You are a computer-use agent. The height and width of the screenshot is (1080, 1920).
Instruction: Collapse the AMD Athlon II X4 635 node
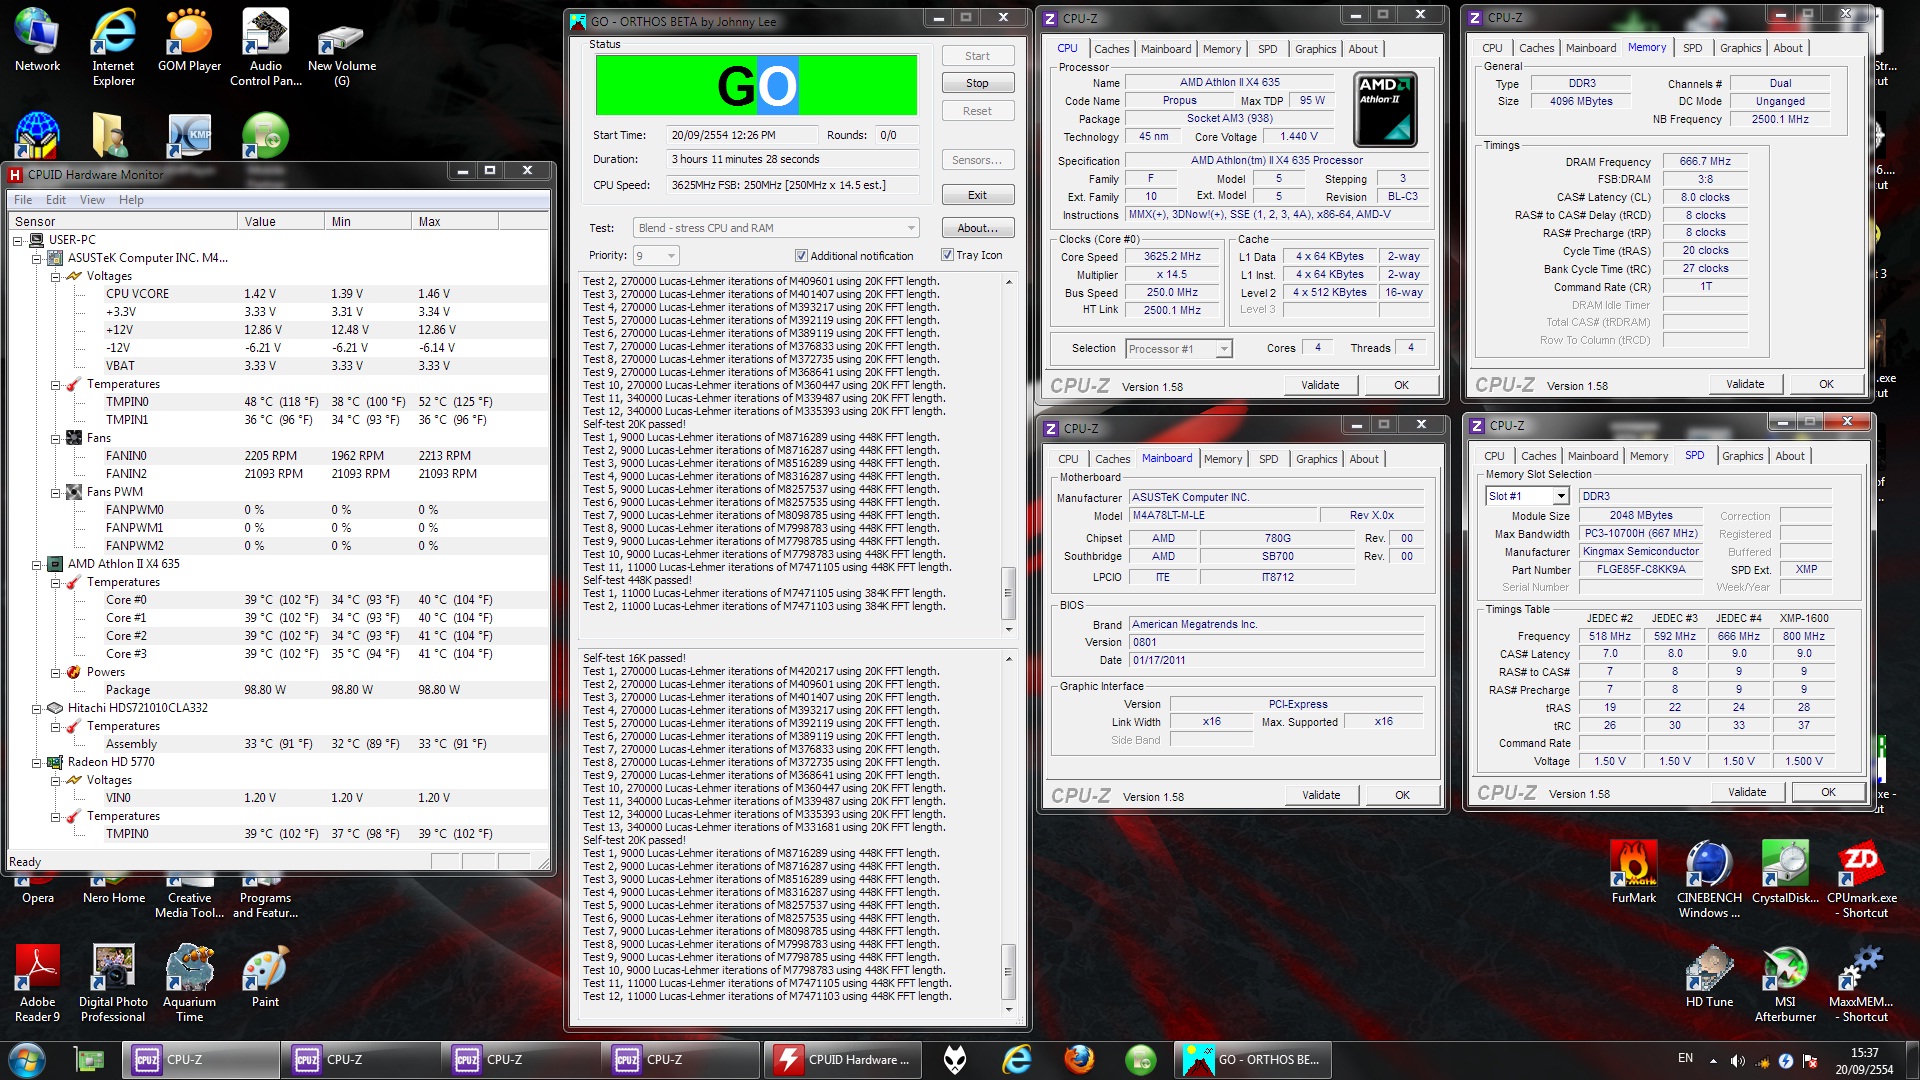coord(37,564)
